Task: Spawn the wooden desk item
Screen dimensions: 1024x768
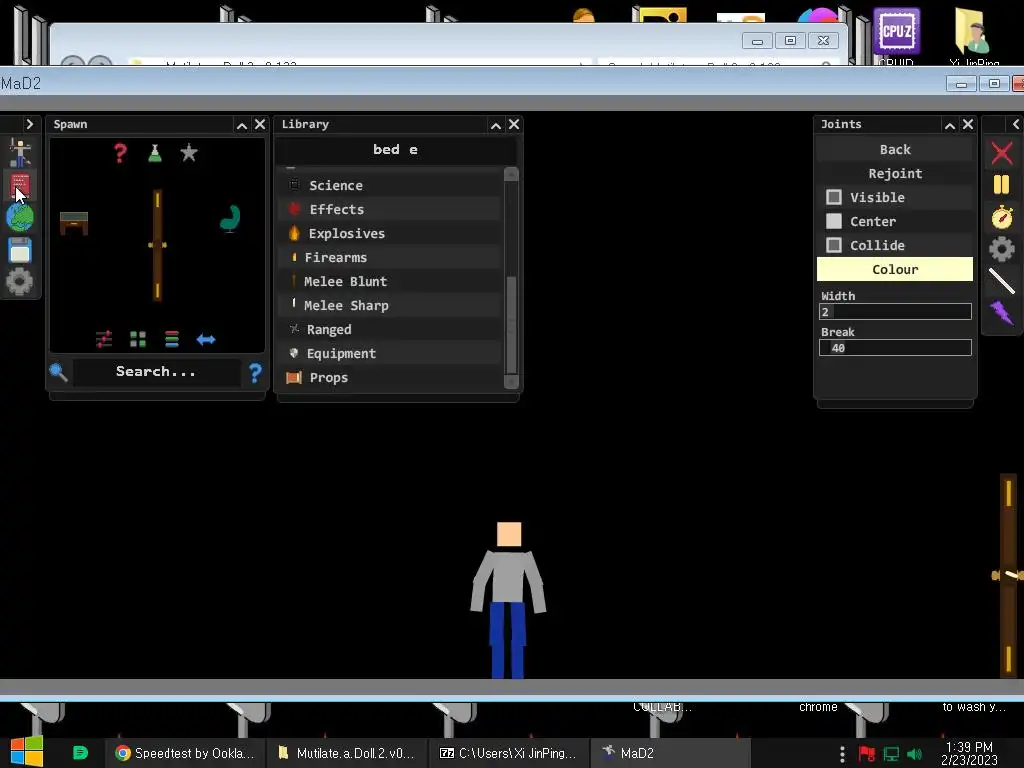Action: (x=74, y=223)
